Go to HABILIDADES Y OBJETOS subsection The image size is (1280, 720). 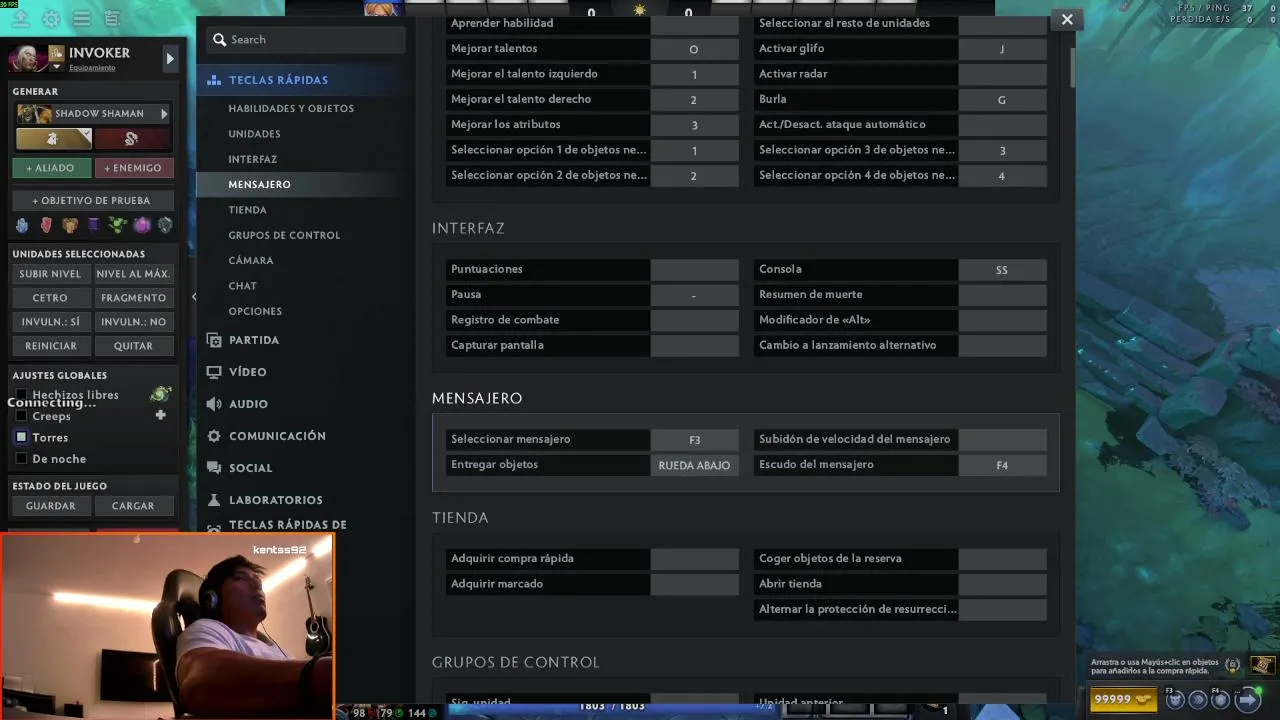291,108
